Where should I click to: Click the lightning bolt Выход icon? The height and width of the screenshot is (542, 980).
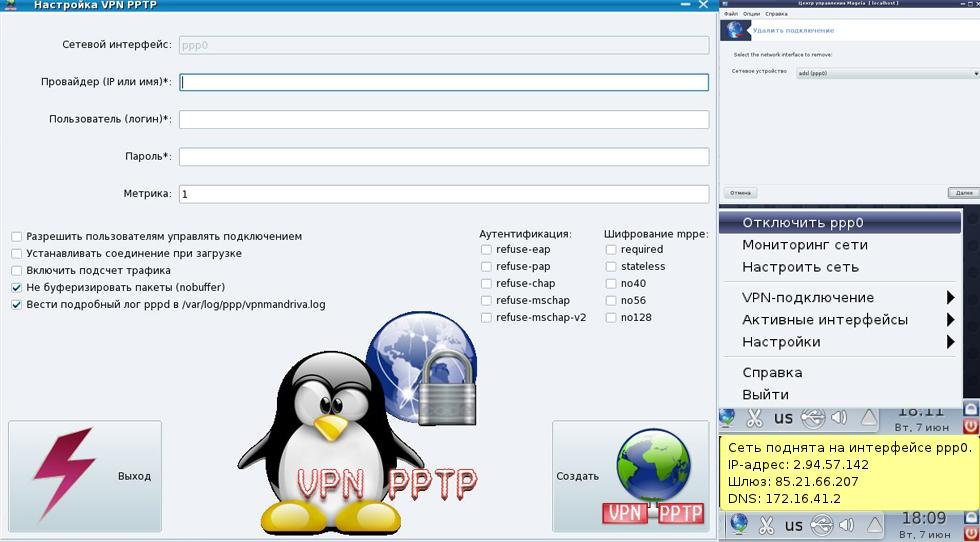pyautogui.click(x=64, y=473)
